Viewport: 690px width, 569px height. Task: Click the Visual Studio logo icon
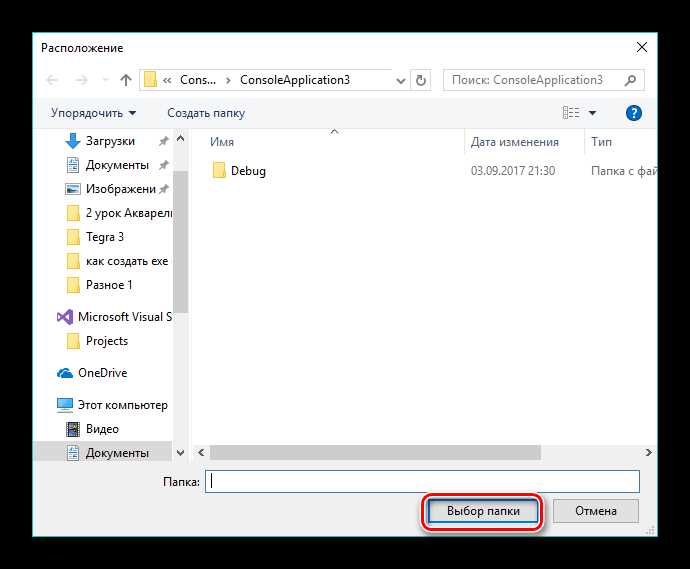coord(65,317)
